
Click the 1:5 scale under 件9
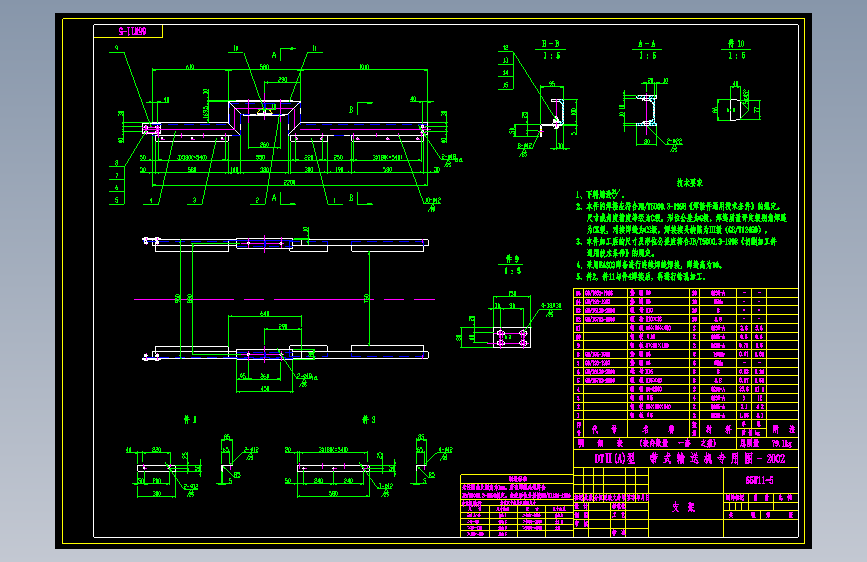[513, 270]
